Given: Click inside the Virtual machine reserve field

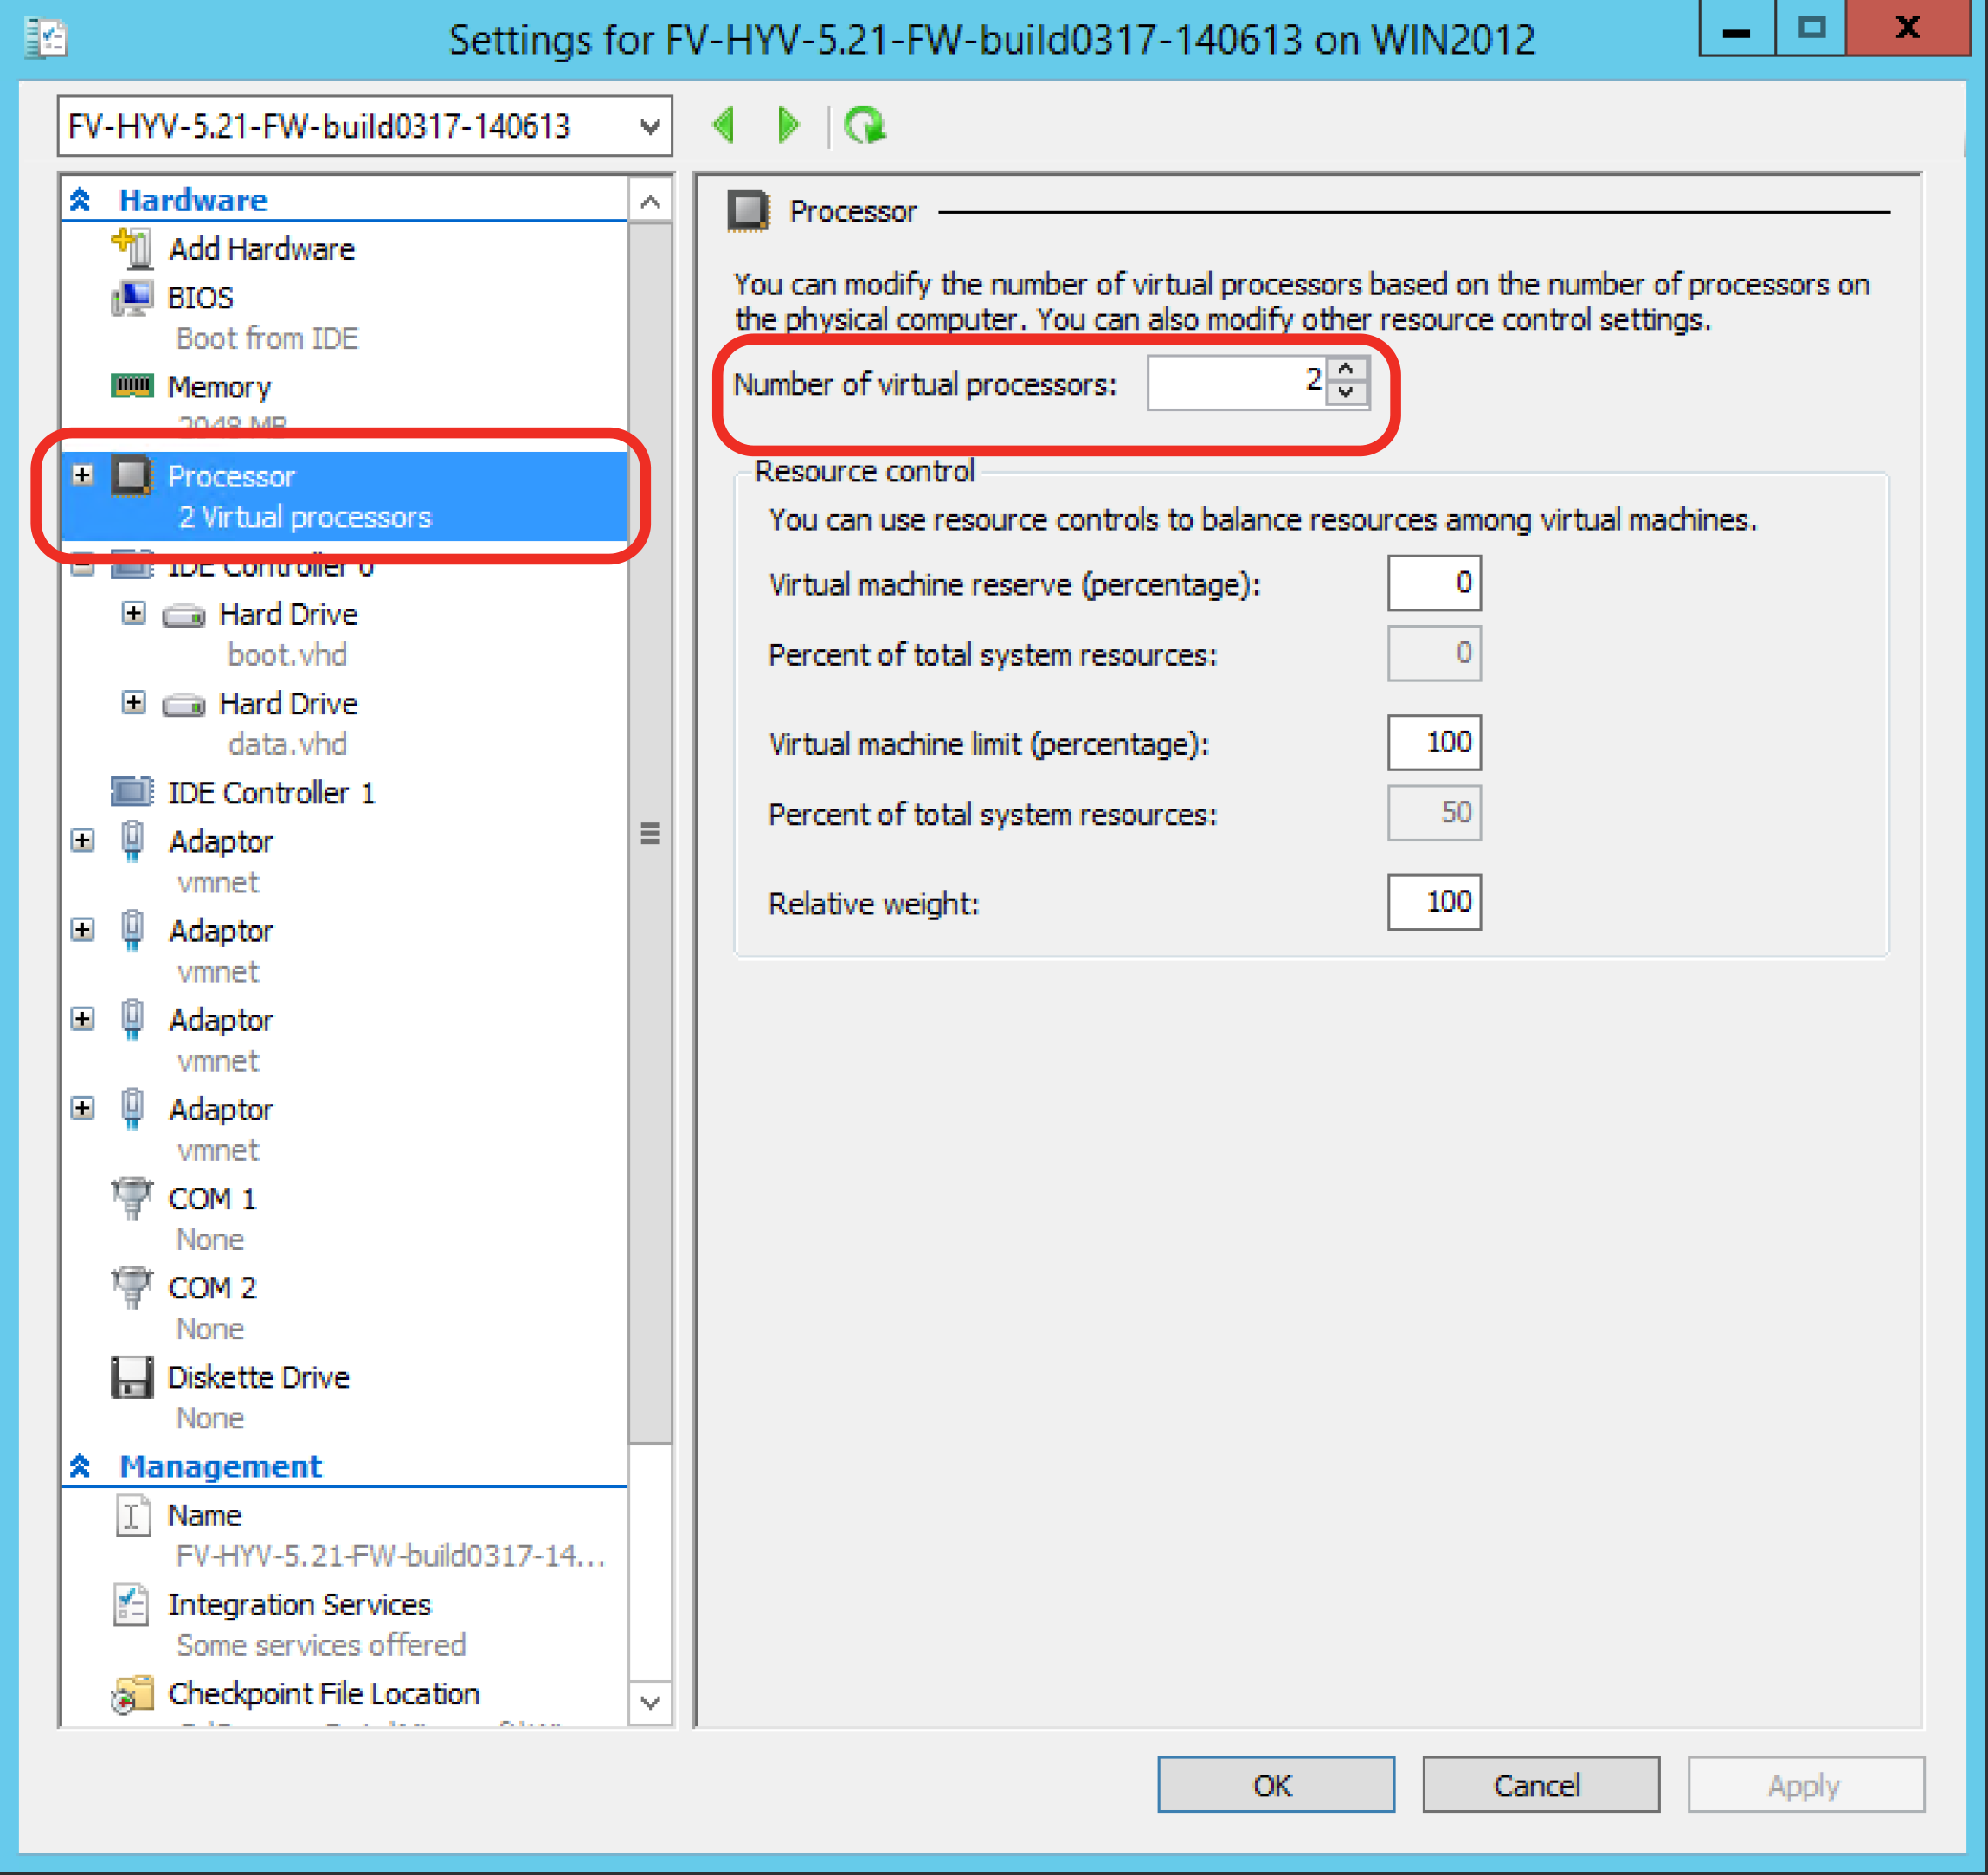Looking at the screenshot, I should point(1434,583).
